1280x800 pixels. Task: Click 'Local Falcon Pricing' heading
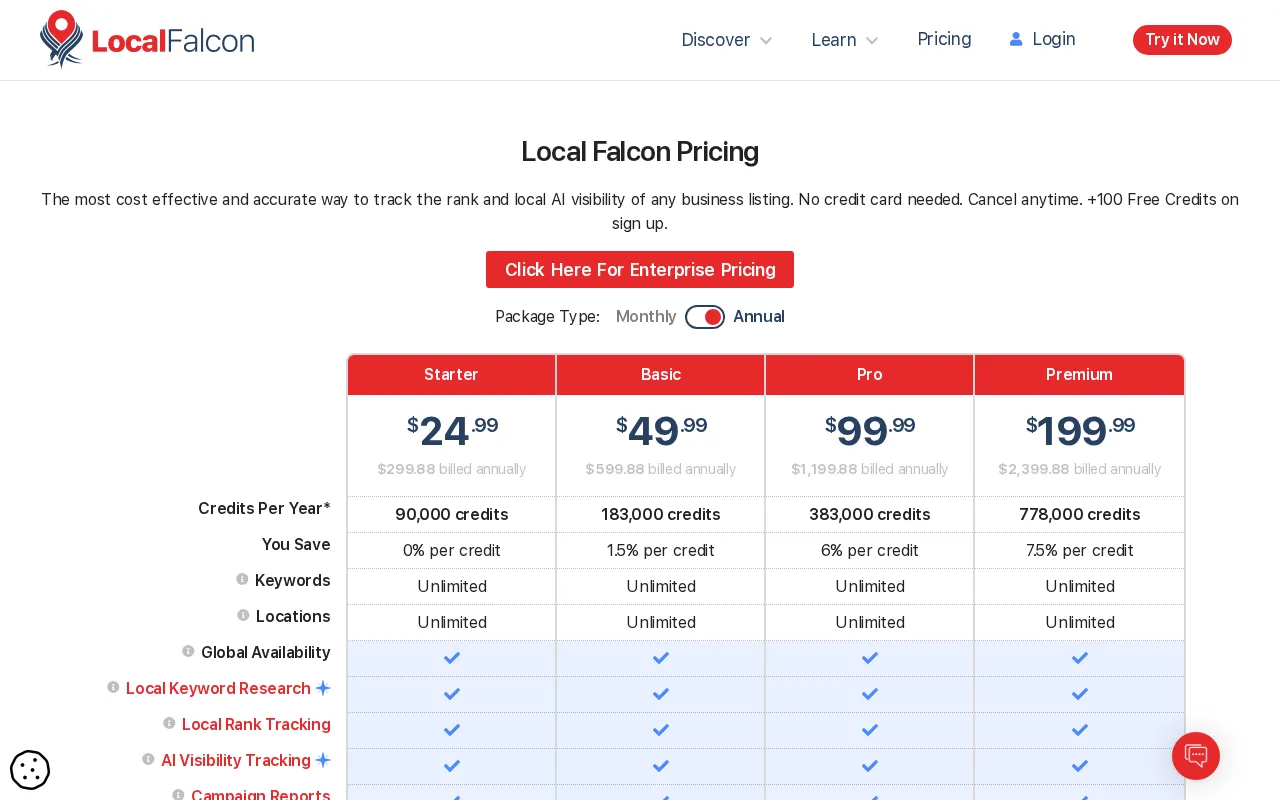pyautogui.click(x=640, y=152)
